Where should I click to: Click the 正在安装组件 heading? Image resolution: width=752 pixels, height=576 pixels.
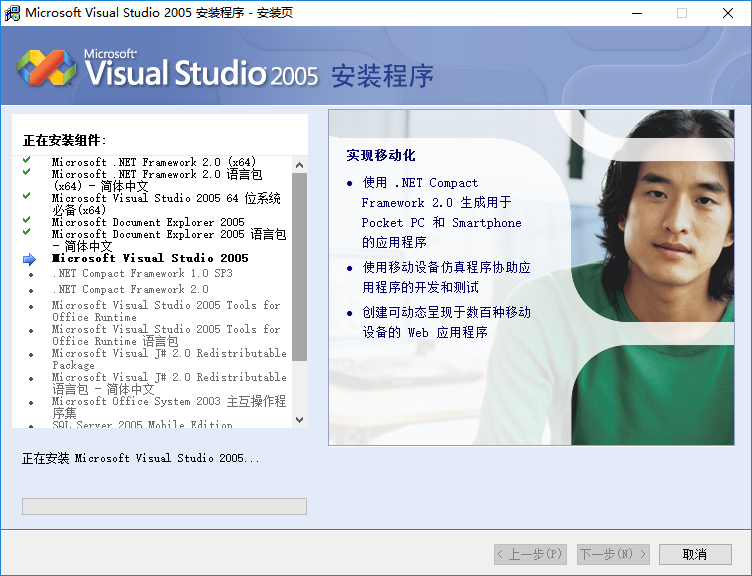tap(65, 141)
